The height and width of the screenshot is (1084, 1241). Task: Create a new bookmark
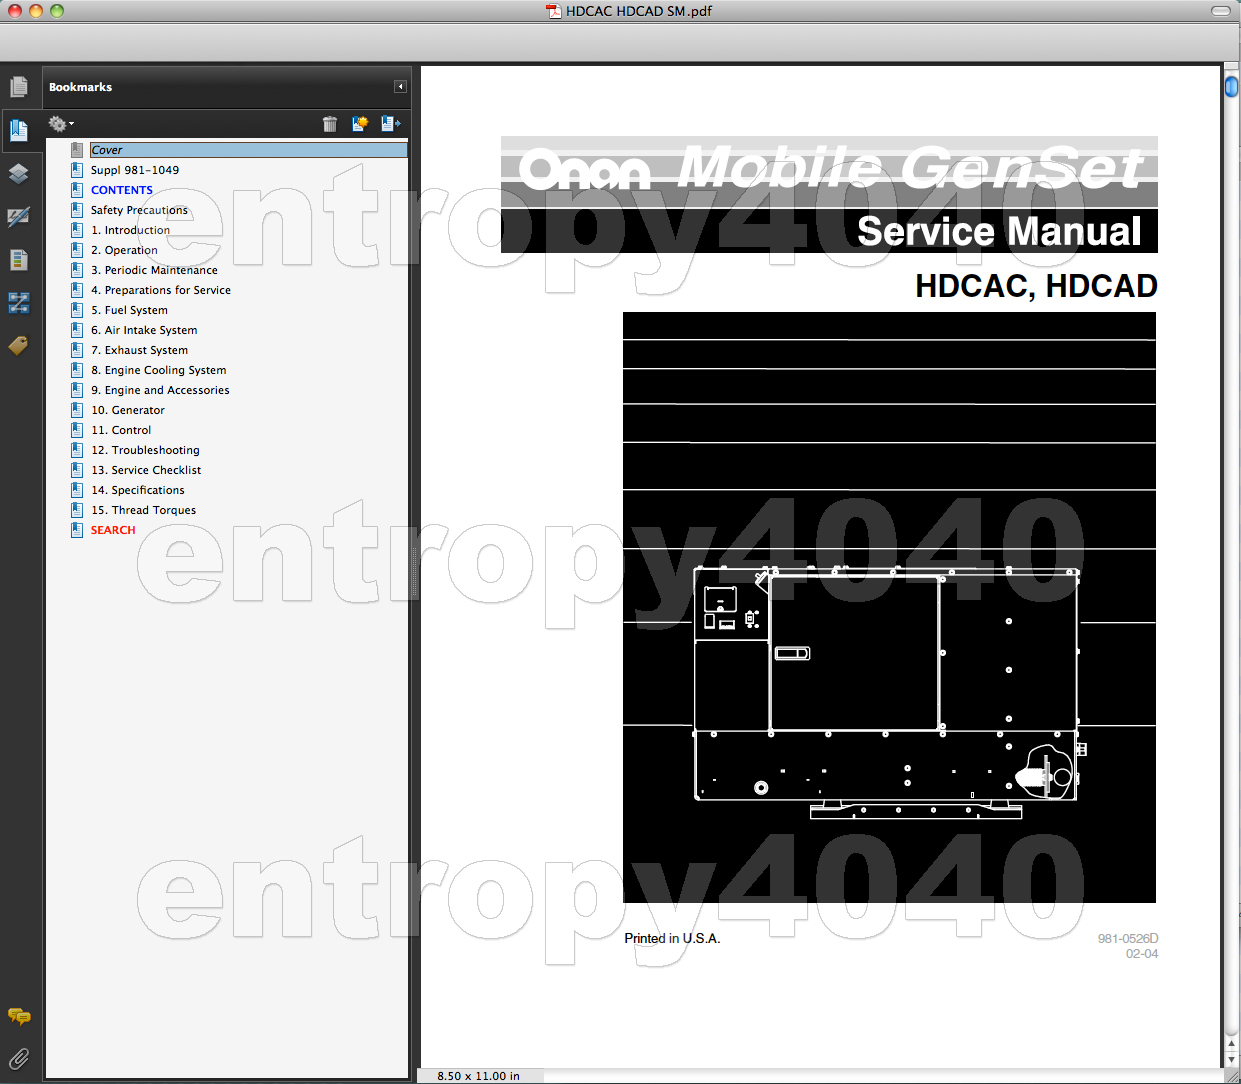click(x=360, y=124)
